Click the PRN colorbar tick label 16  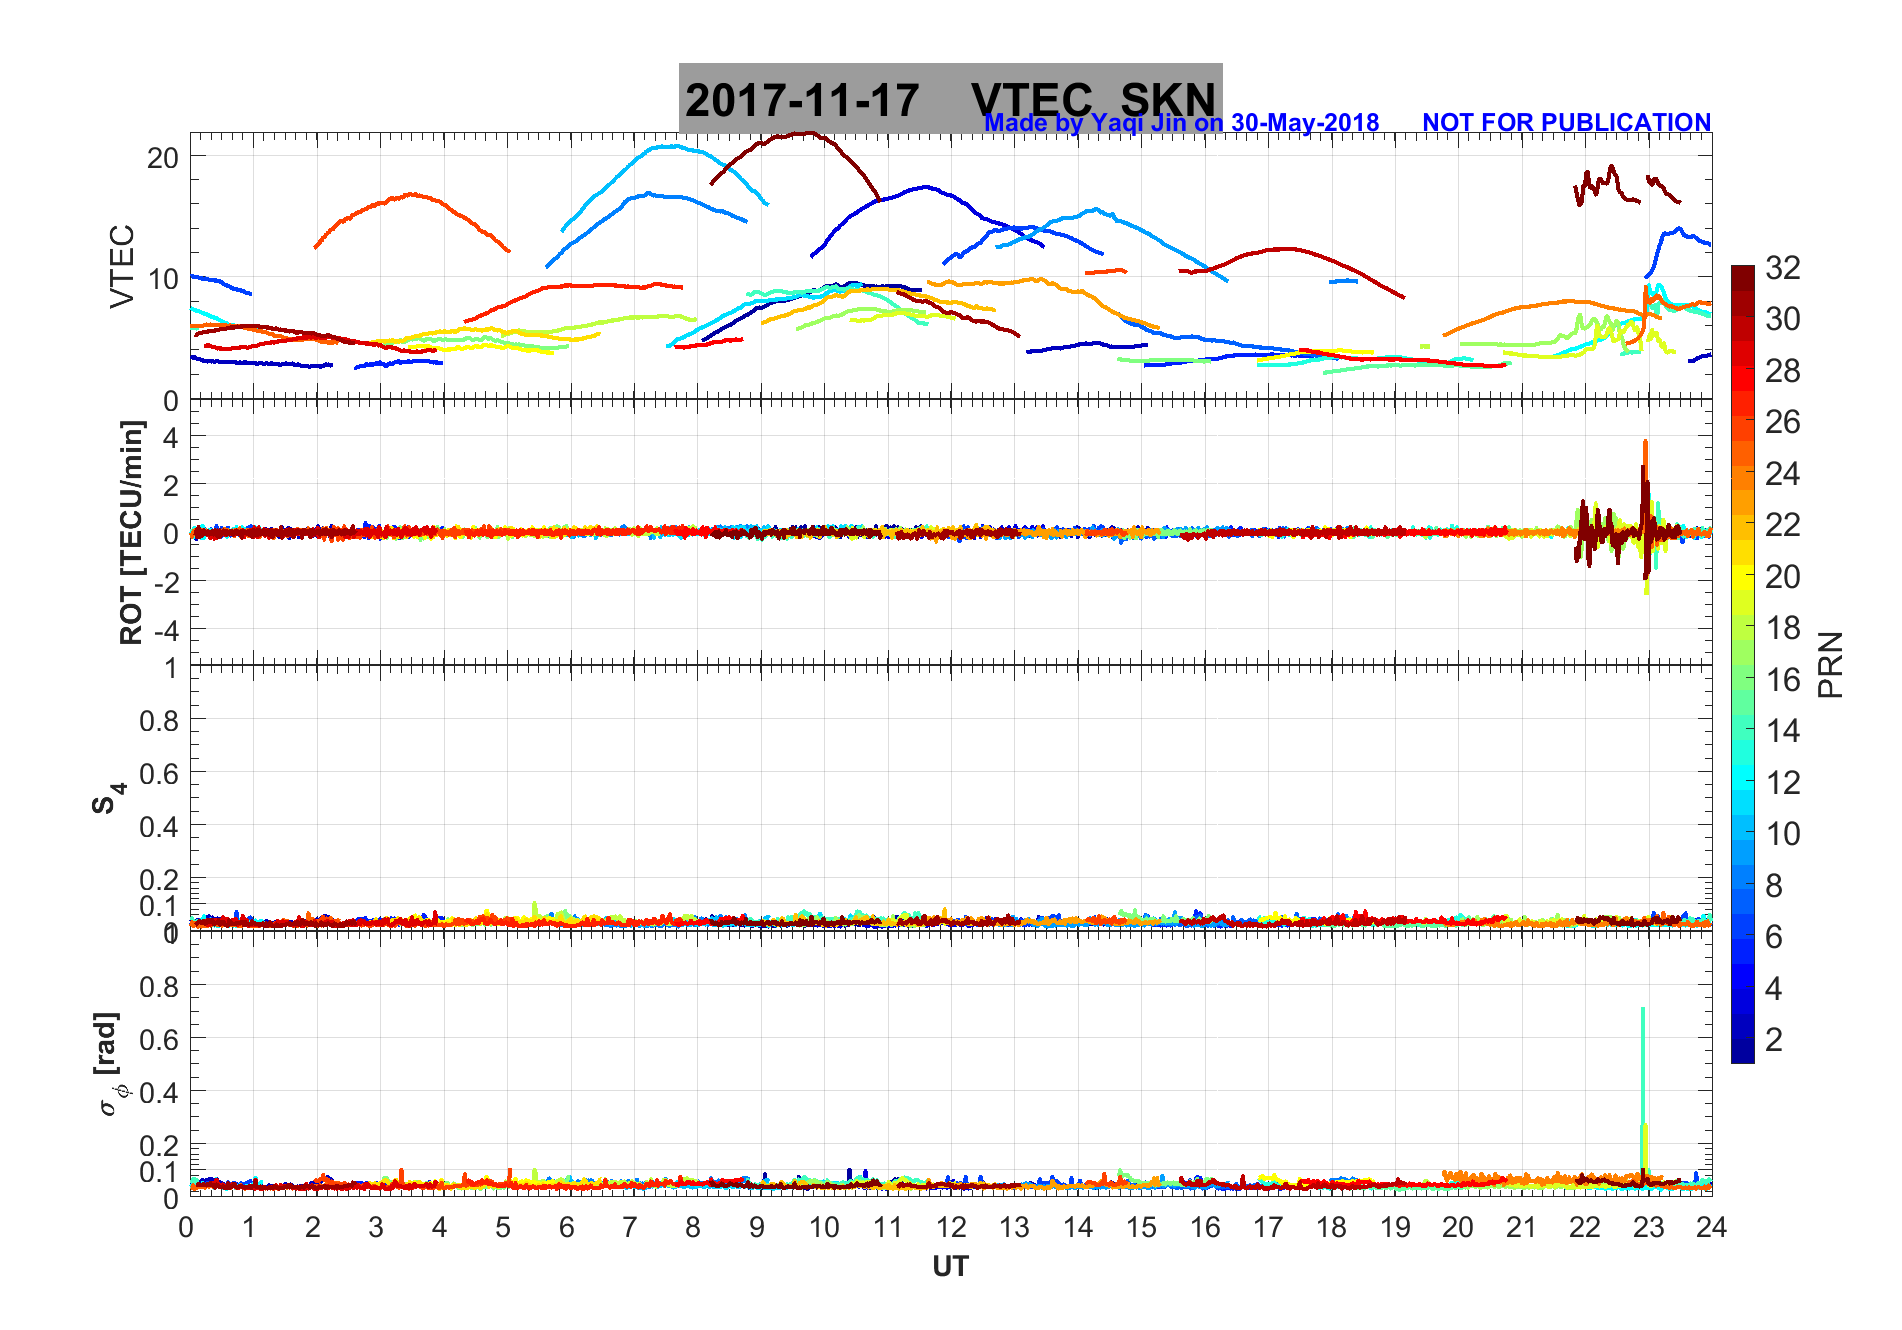click(1782, 680)
